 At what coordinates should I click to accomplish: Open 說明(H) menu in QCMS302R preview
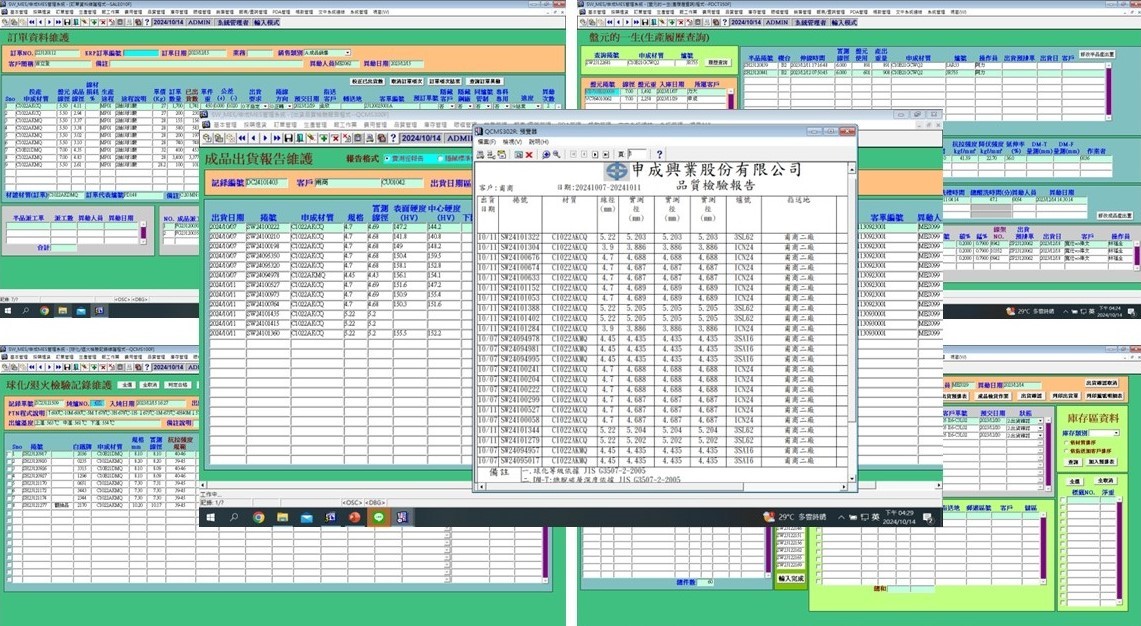538,141
